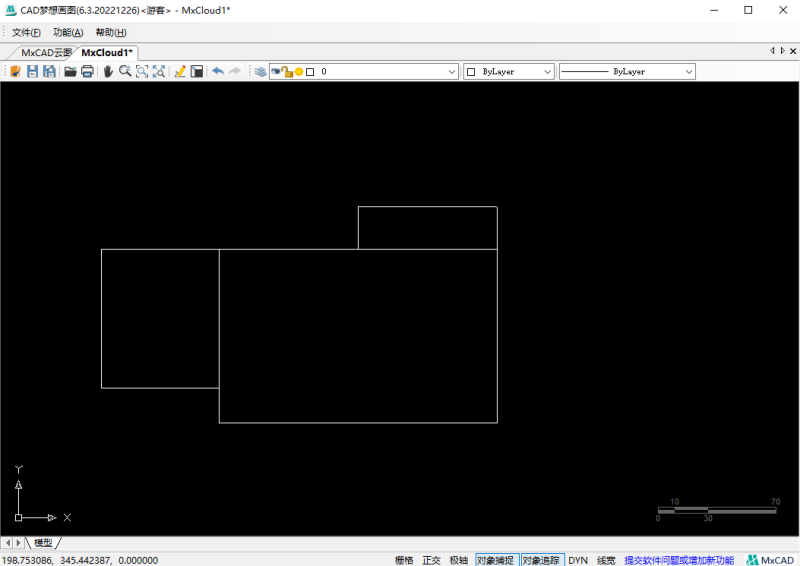Select the Zoom magnifier tool
This screenshot has width=800, height=566.
click(x=125, y=72)
